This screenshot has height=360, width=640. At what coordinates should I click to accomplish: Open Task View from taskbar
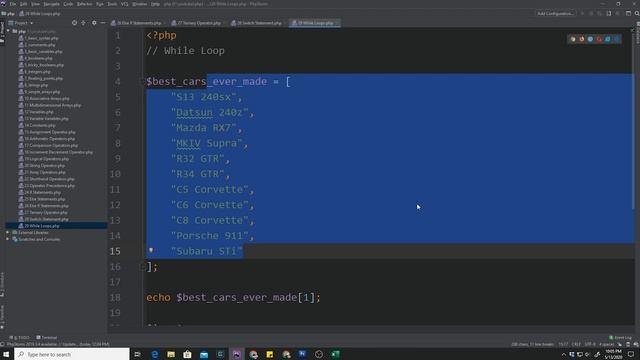pos(138,354)
